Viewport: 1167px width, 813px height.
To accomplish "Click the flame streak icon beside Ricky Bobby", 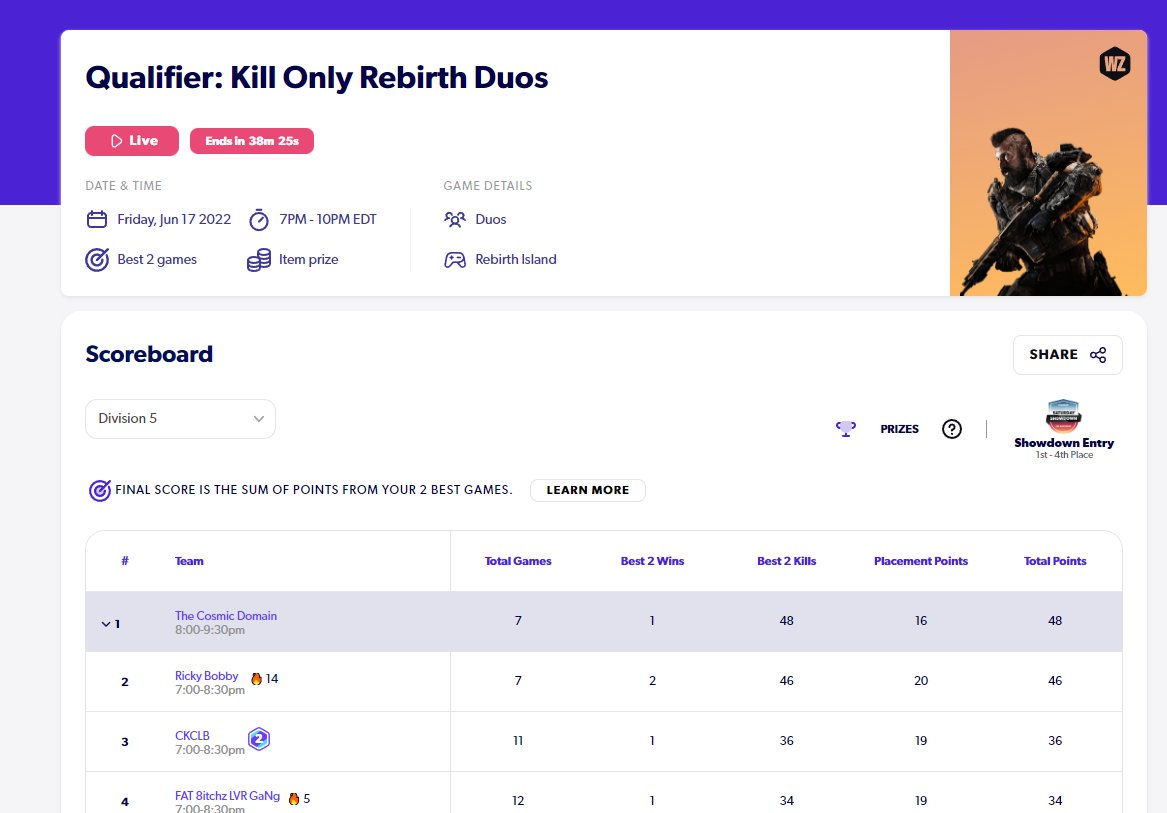I will (x=256, y=678).
